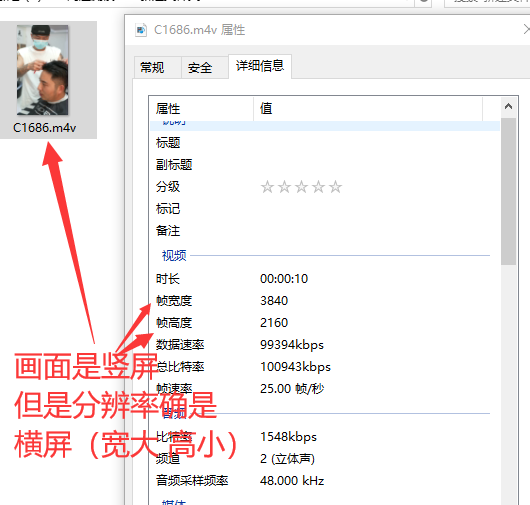Image resolution: width=530 pixels, height=505 pixels.
Task: Select the C1686.m4v video thumbnail
Action: (x=43, y=70)
